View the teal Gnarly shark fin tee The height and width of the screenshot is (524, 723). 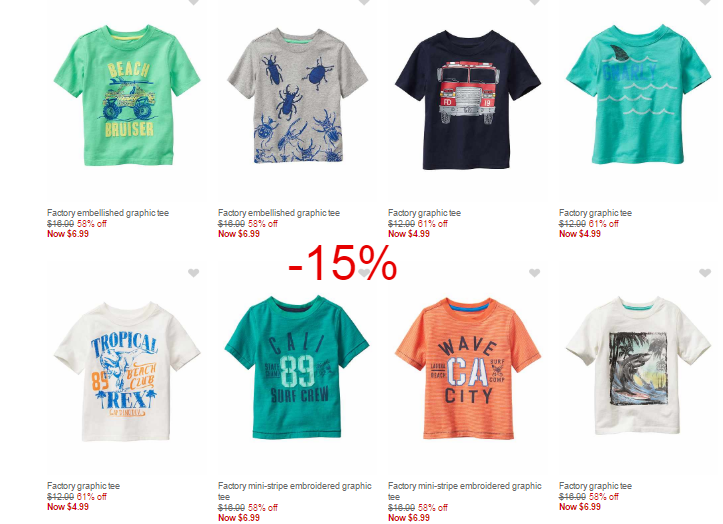[x=639, y=95]
